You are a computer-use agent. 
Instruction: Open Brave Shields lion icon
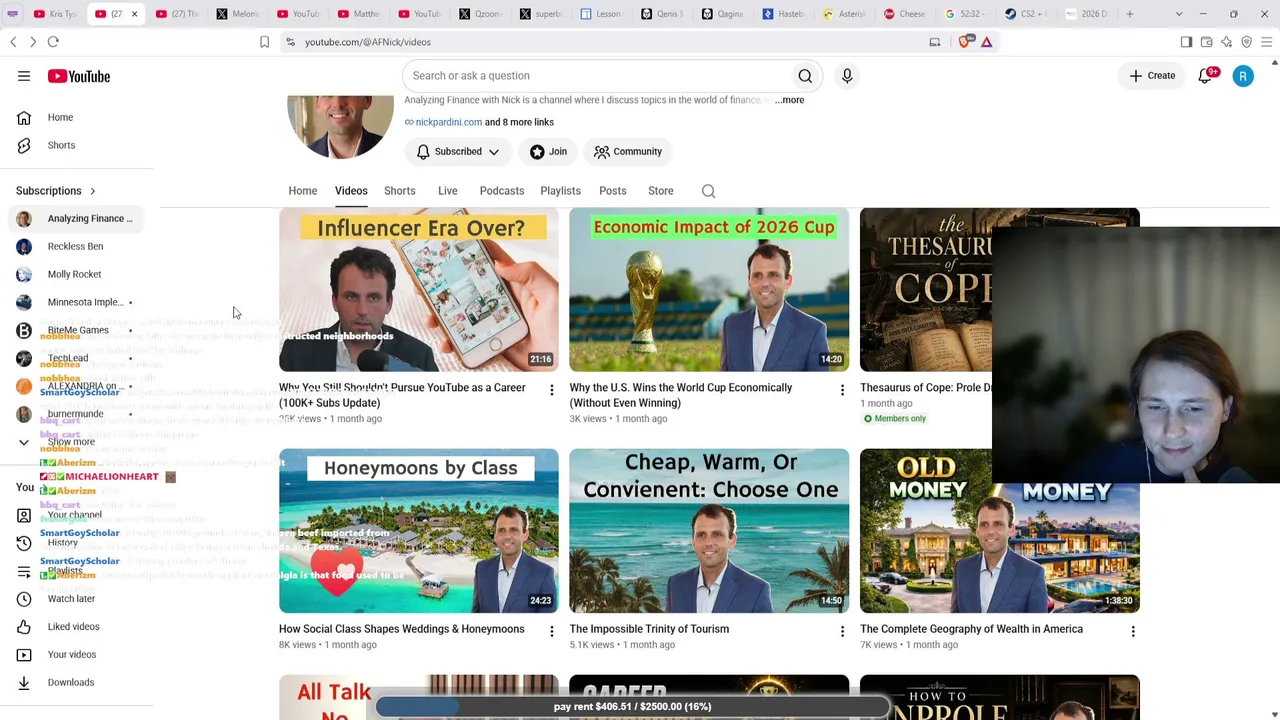[965, 42]
